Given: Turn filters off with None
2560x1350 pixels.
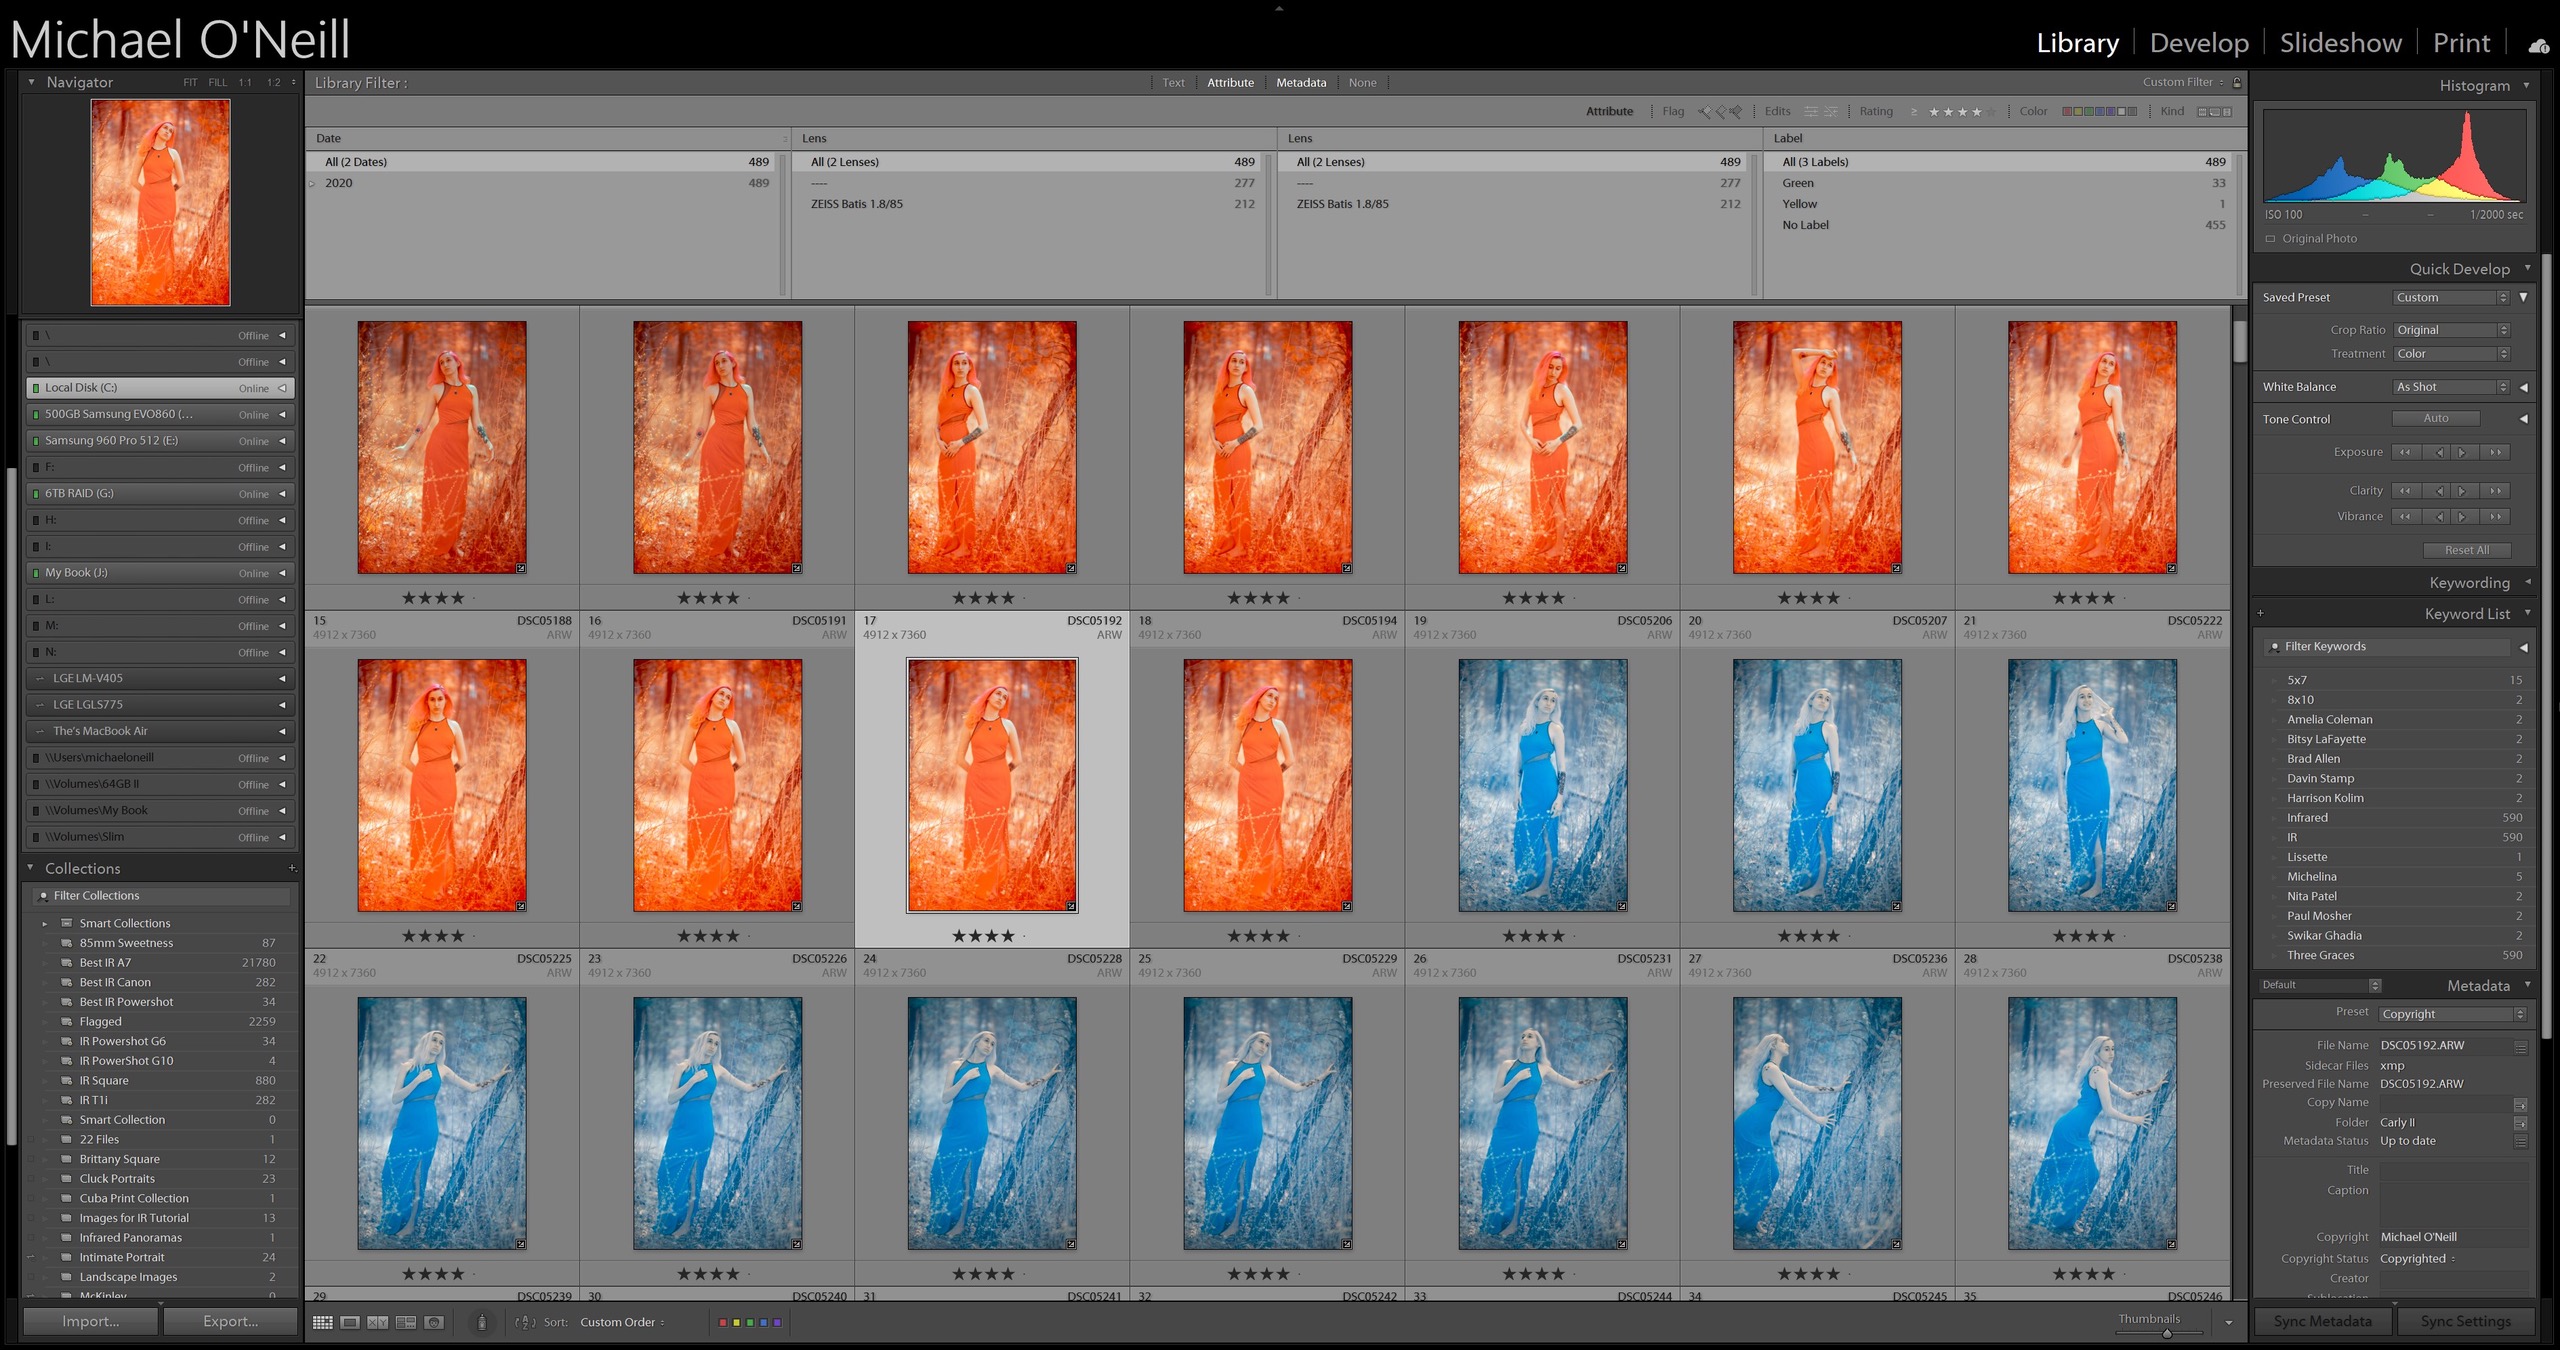Looking at the screenshot, I should point(1362,82).
